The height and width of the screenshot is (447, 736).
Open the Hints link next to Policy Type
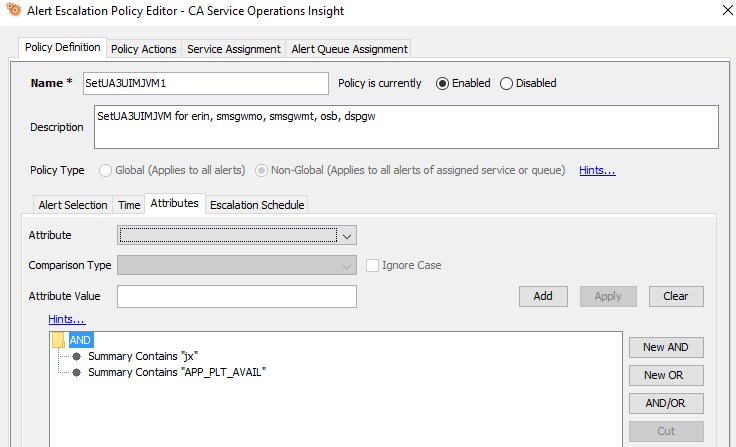click(x=597, y=170)
